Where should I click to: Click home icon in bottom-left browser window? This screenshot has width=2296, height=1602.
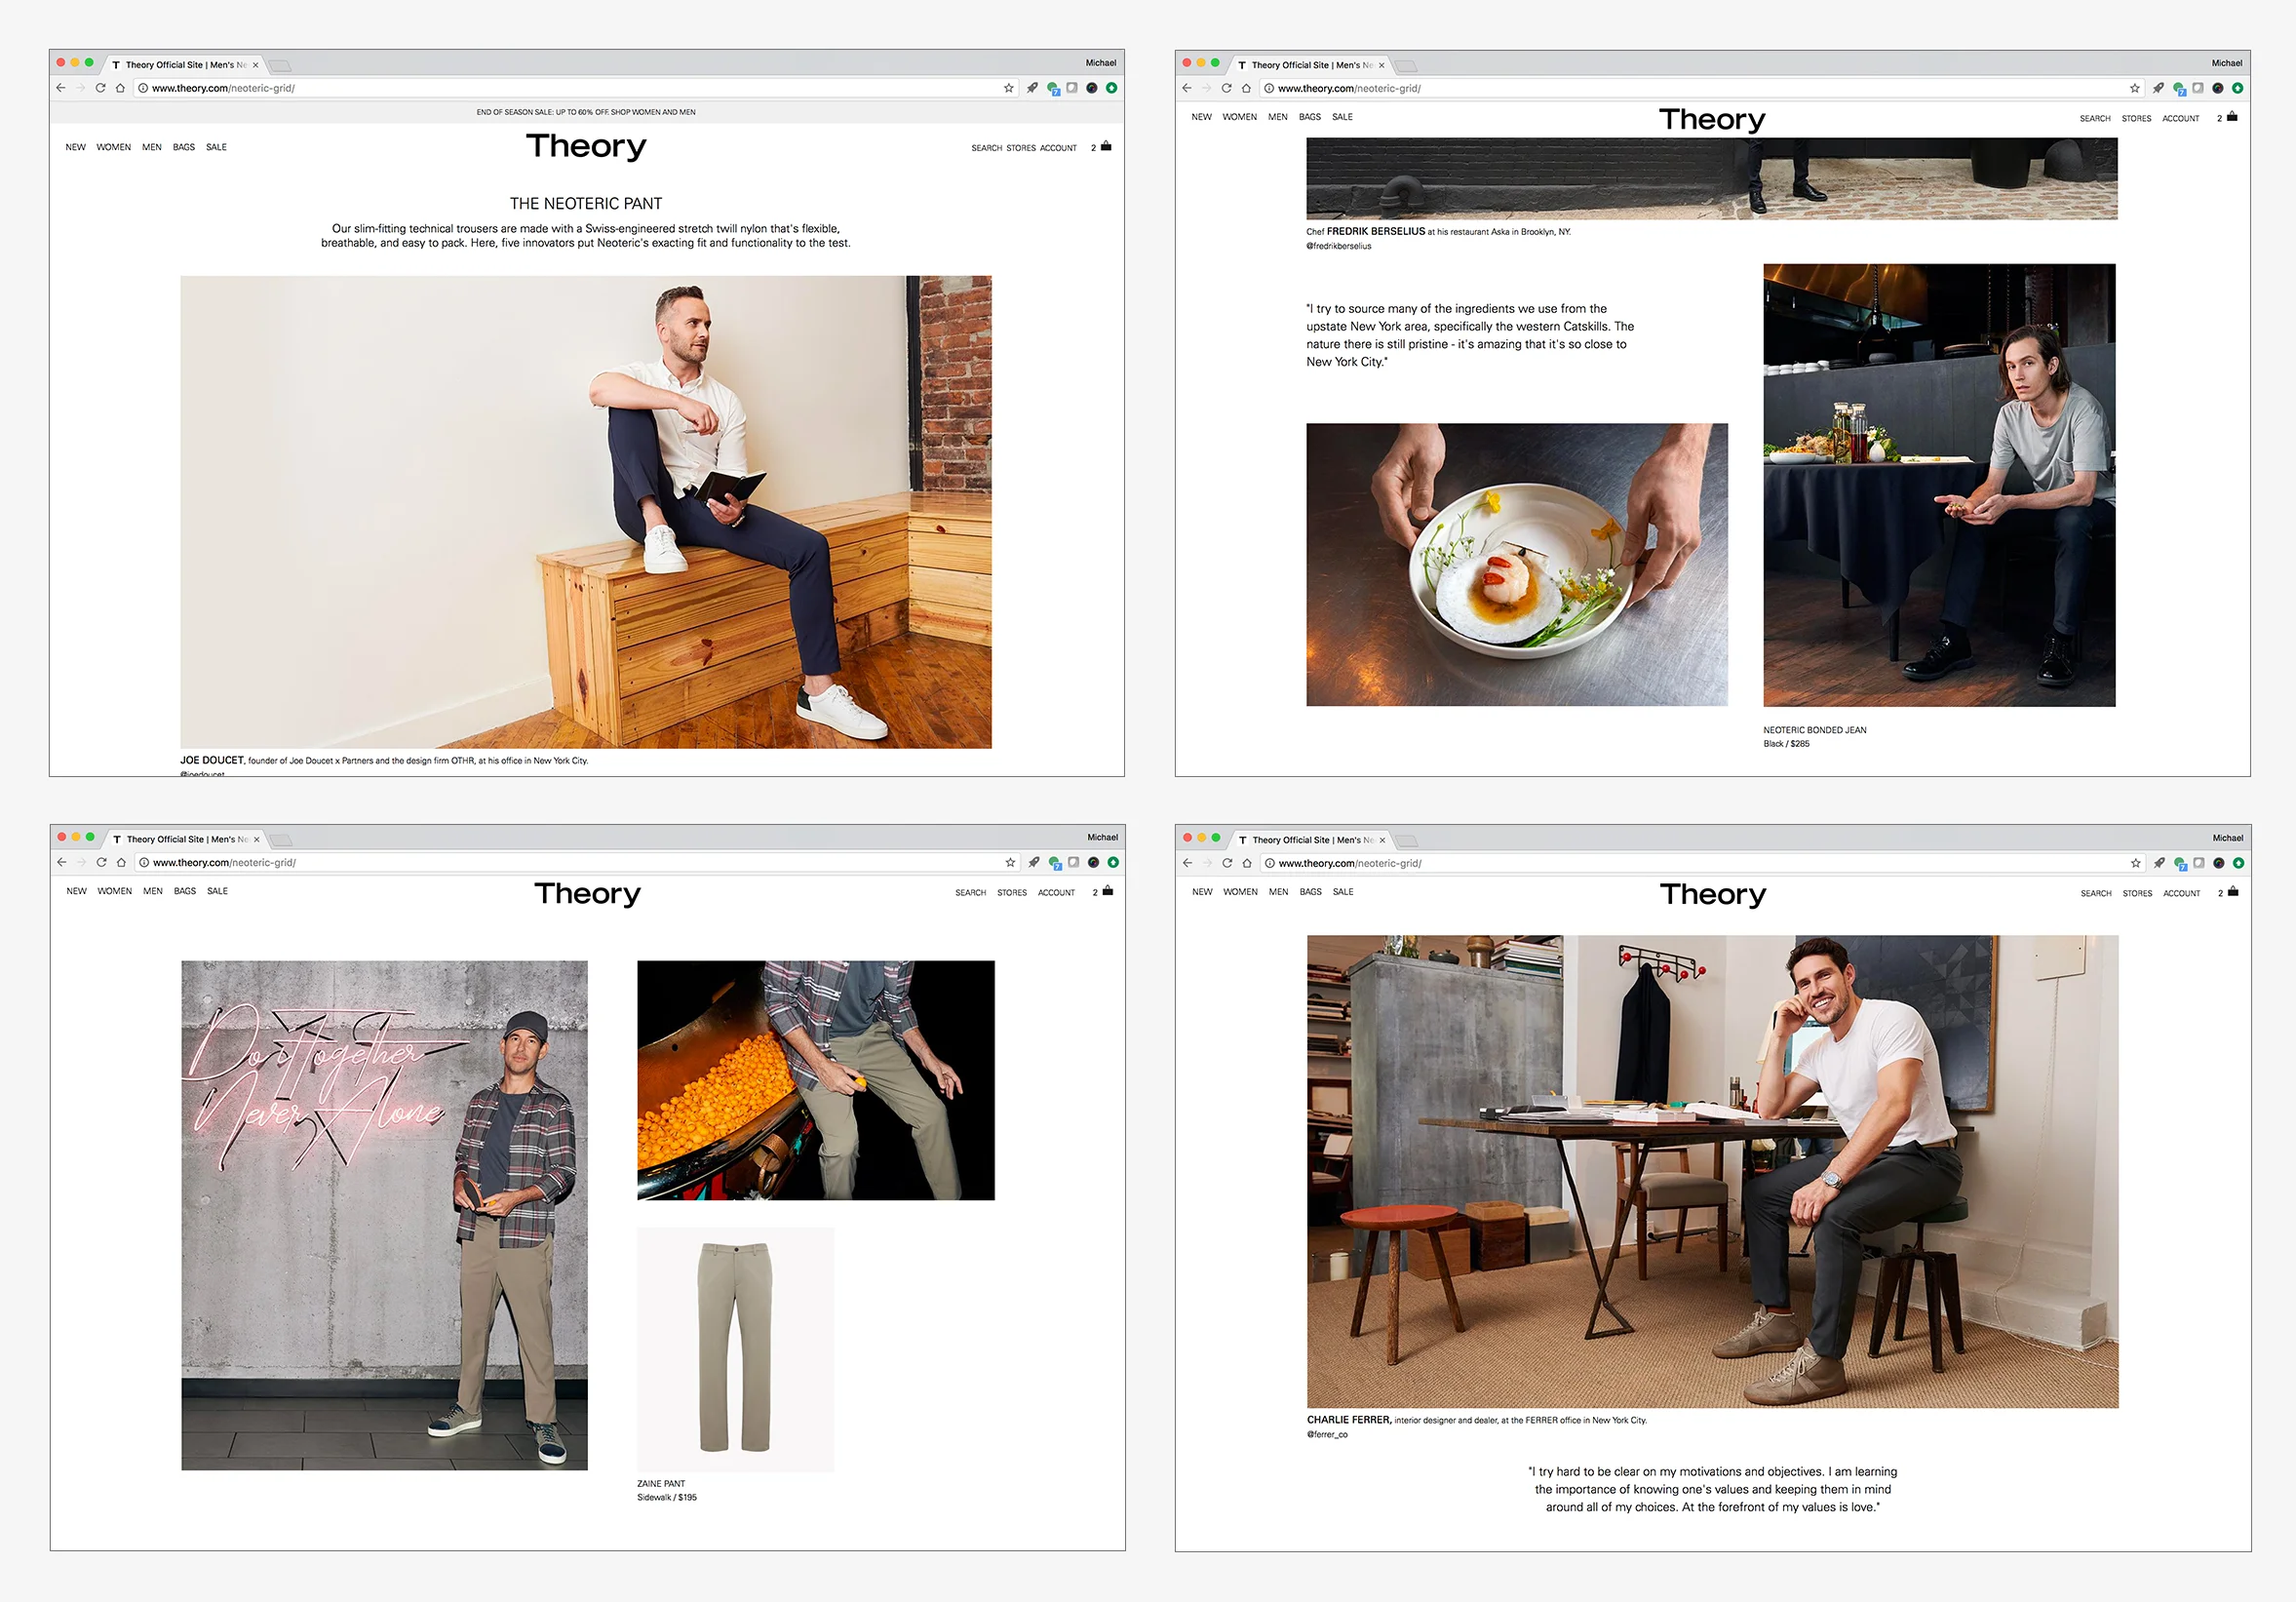pos(121,862)
